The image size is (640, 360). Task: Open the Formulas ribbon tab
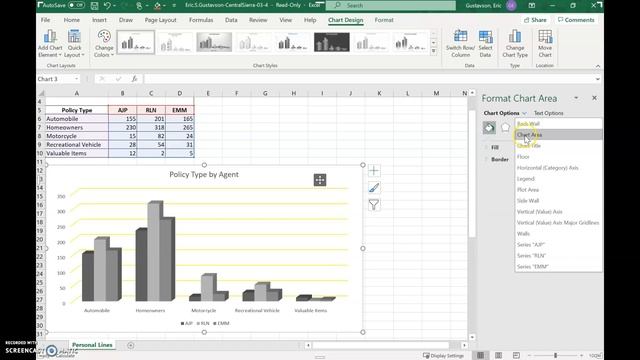pos(201,20)
